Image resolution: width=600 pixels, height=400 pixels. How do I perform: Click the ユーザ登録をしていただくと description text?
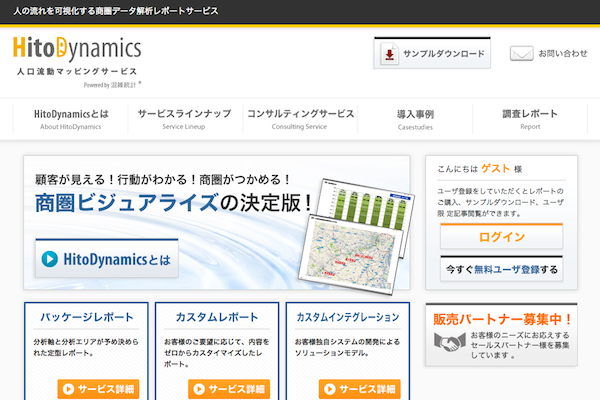point(501,202)
